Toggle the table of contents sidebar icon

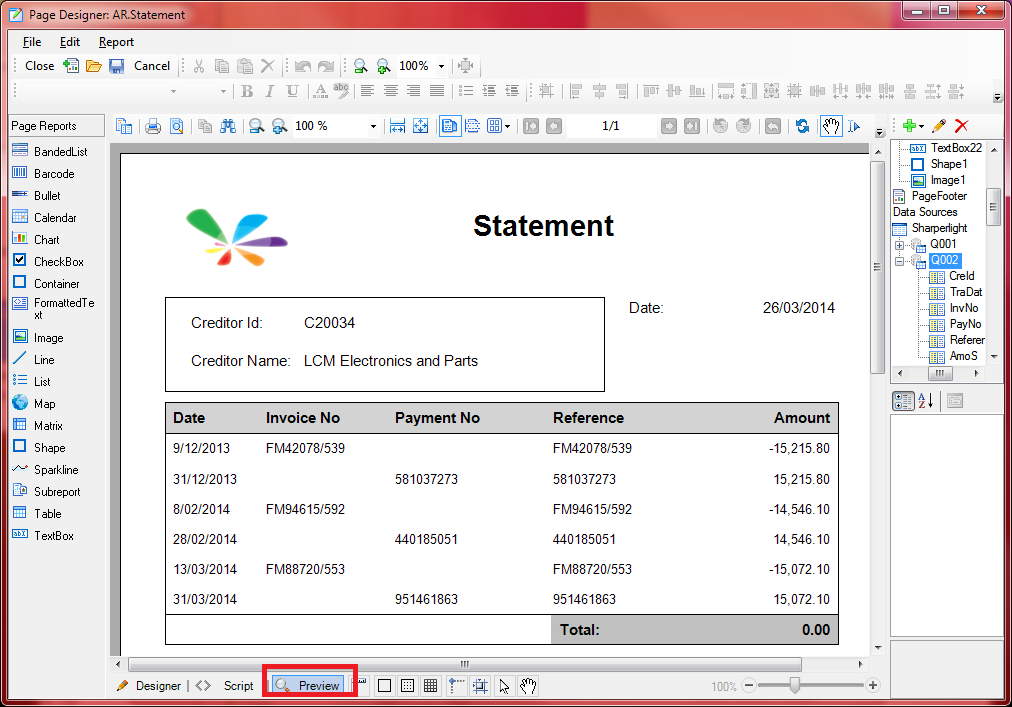click(x=124, y=127)
